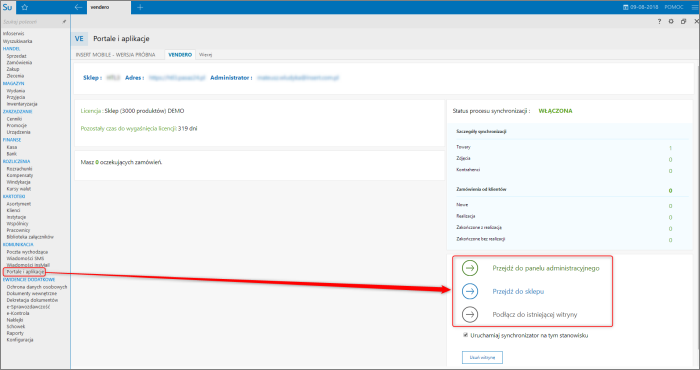Viewport: 700px width, 370px height.
Task: Open Wydania module
Action: 16,91
